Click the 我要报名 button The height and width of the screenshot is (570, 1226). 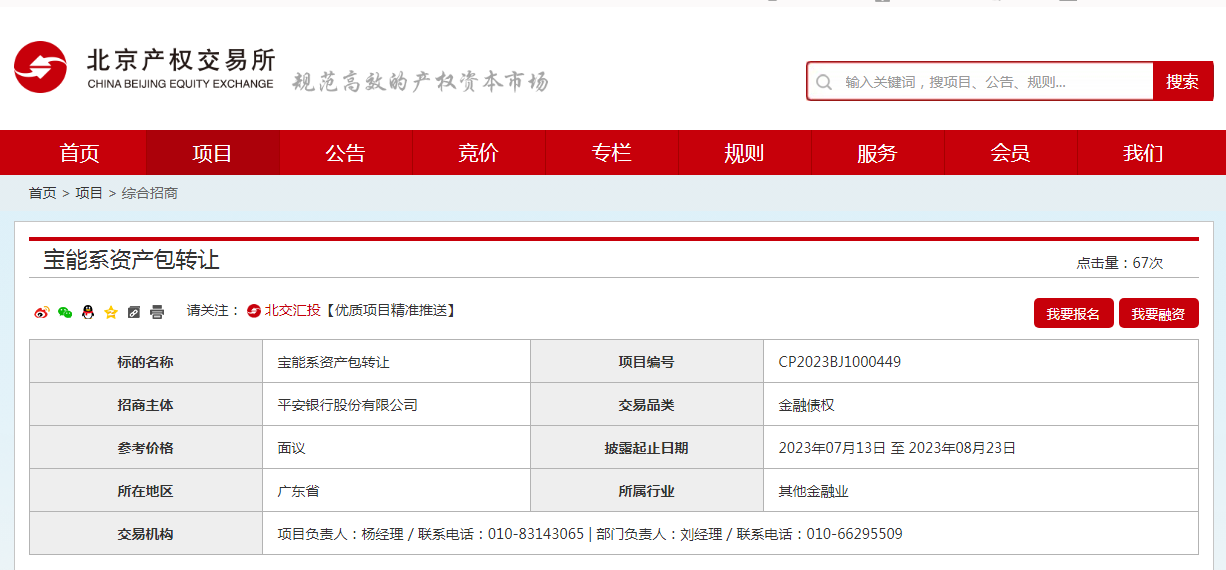(1073, 314)
